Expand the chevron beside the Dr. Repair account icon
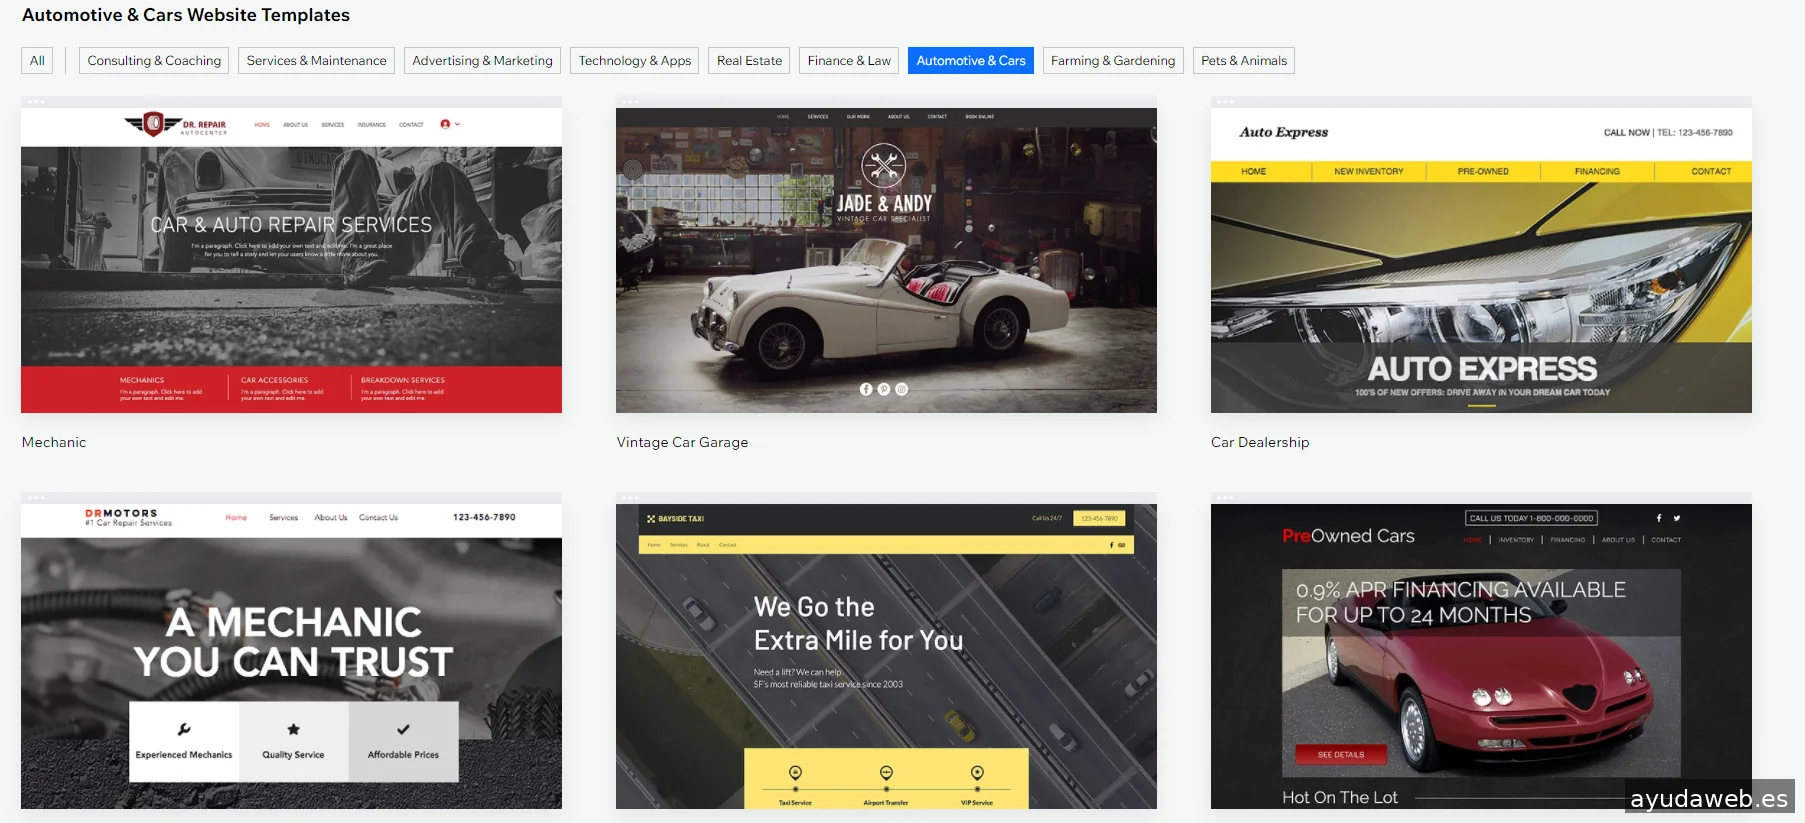The height and width of the screenshot is (823, 1805). coord(458,124)
